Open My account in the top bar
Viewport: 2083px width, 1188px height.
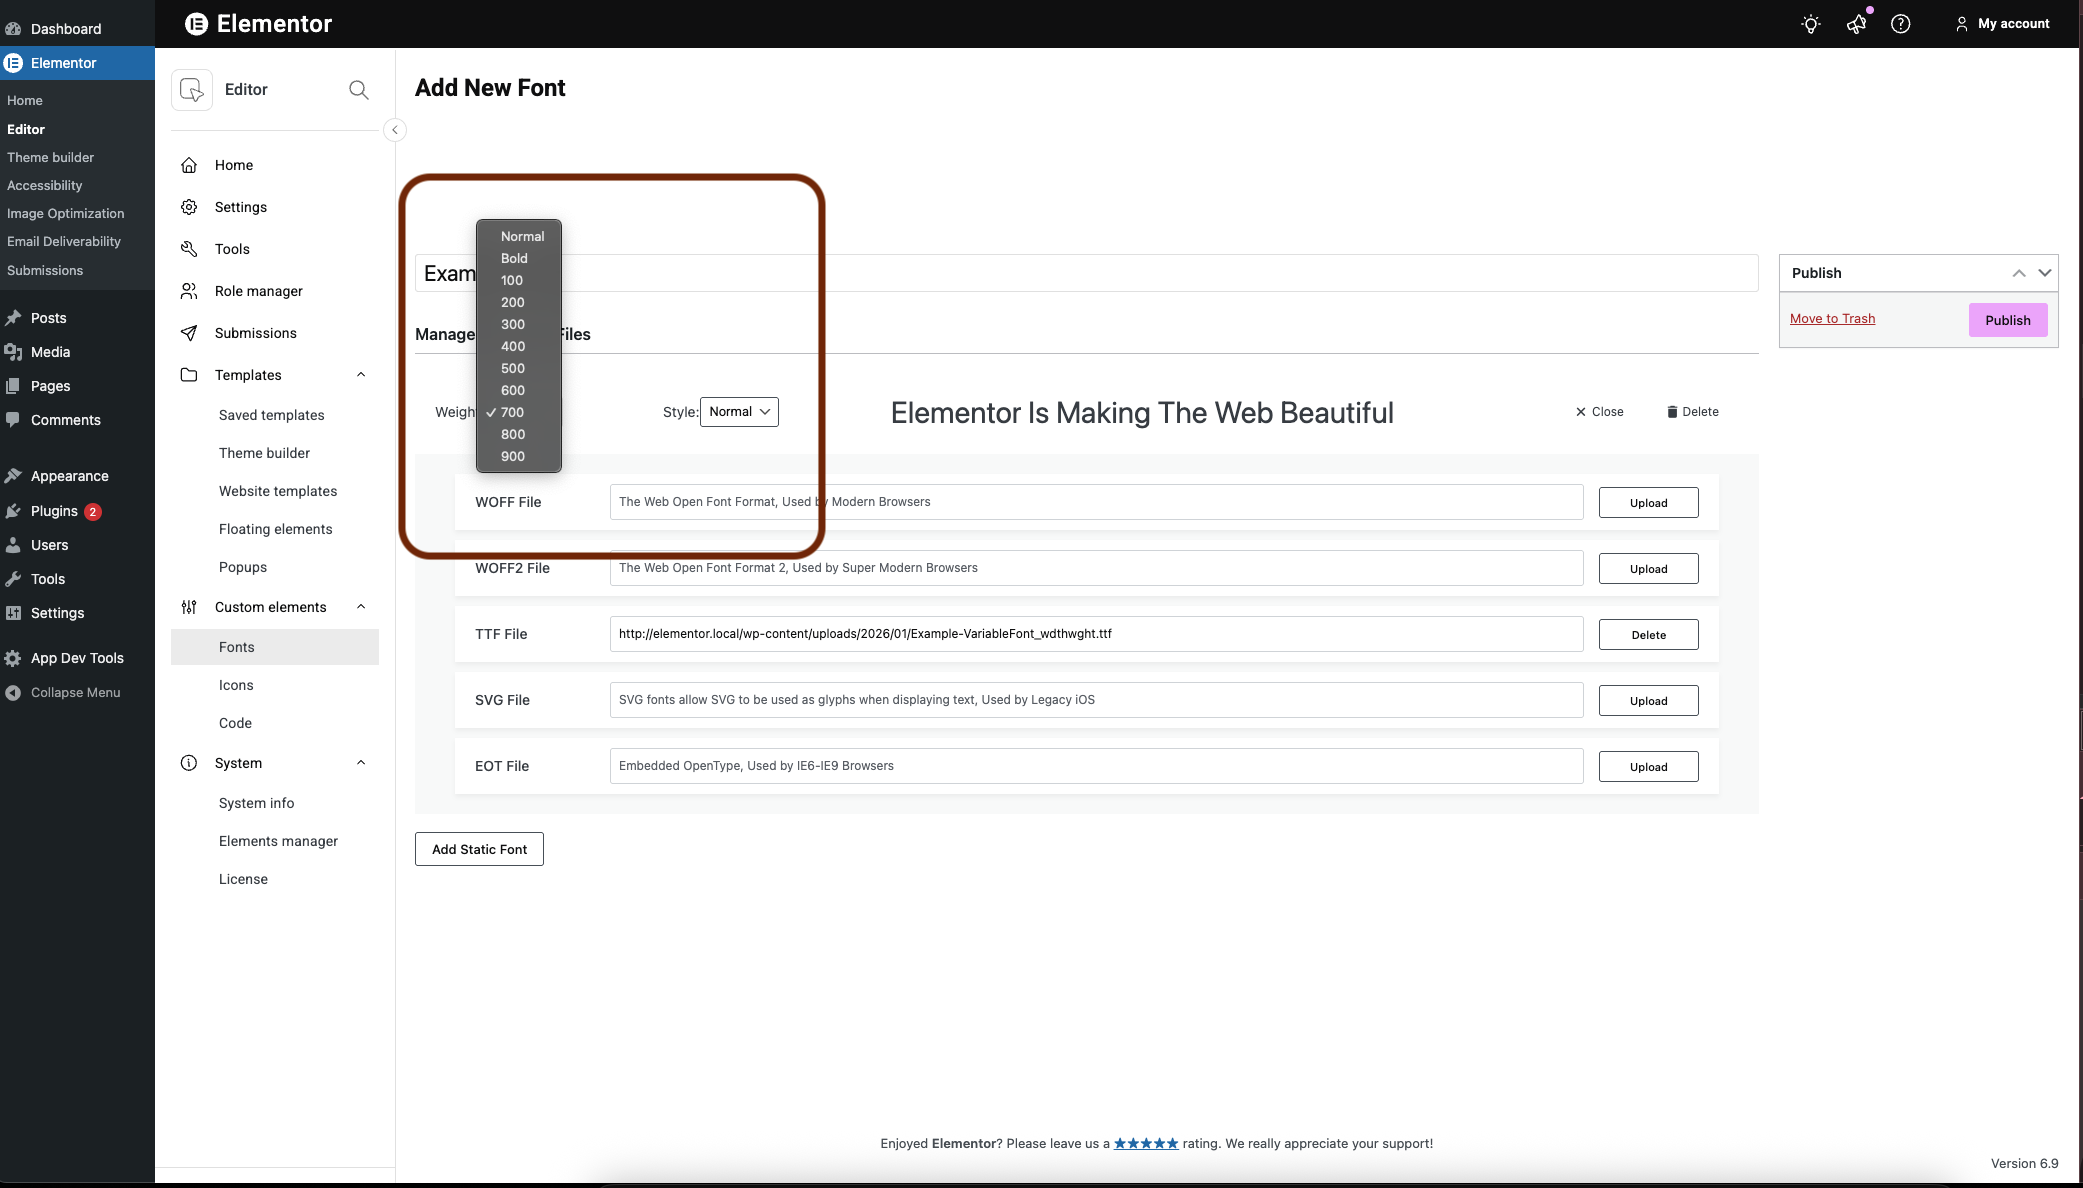[2002, 24]
